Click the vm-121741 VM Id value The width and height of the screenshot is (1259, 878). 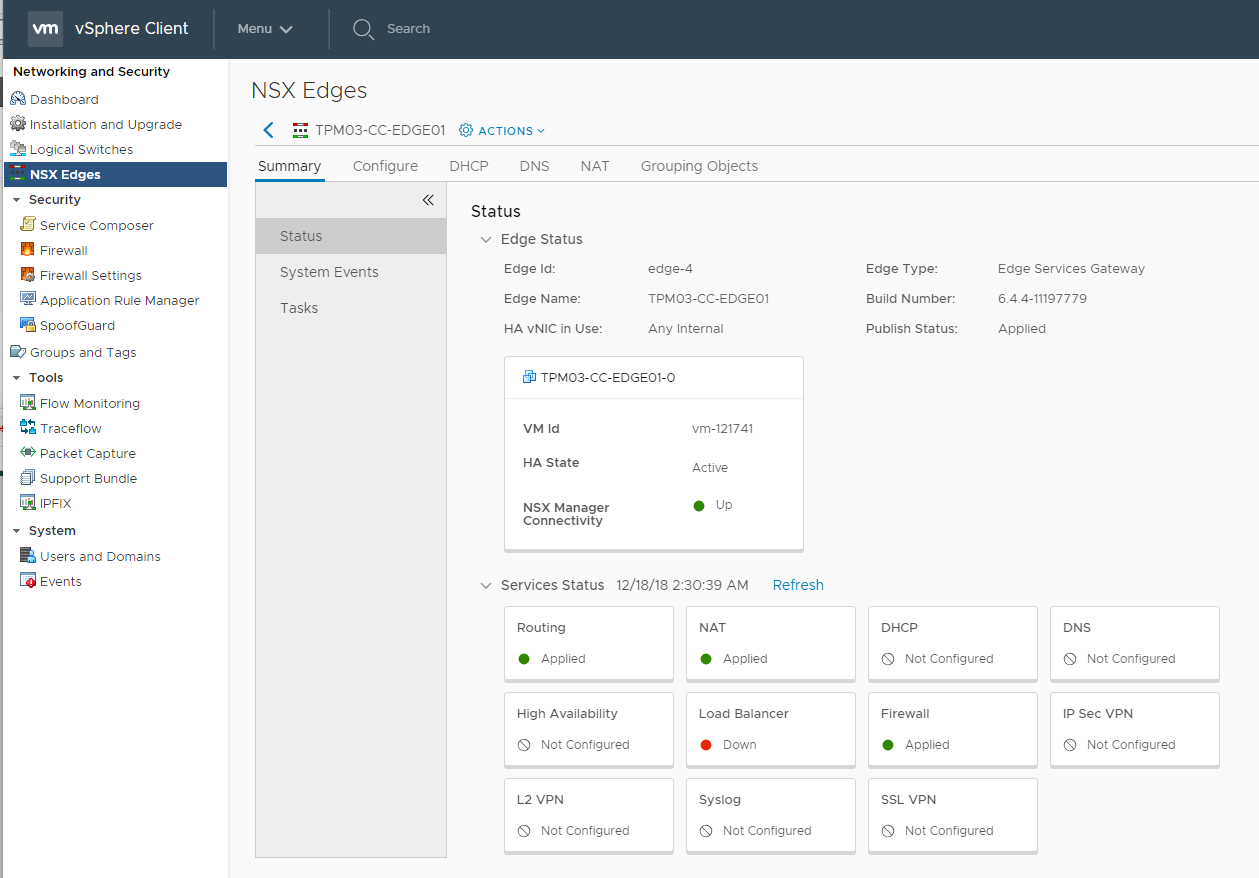(722, 428)
